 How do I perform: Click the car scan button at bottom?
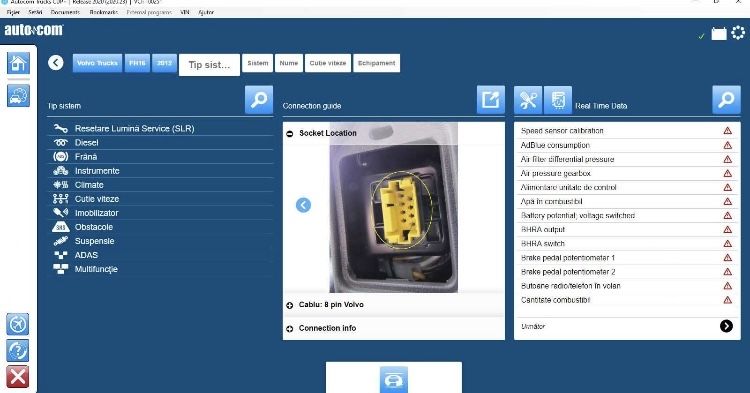click(394, 380)
